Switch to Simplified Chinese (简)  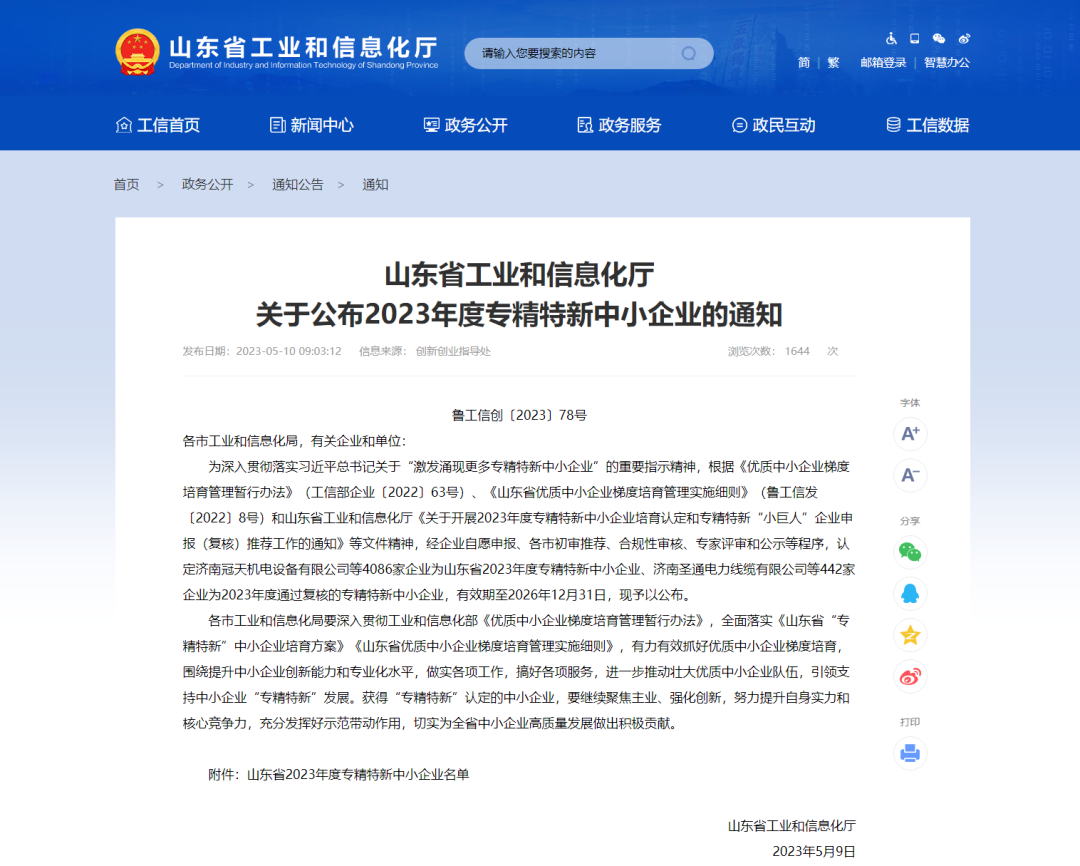click(x=803, y=61)
